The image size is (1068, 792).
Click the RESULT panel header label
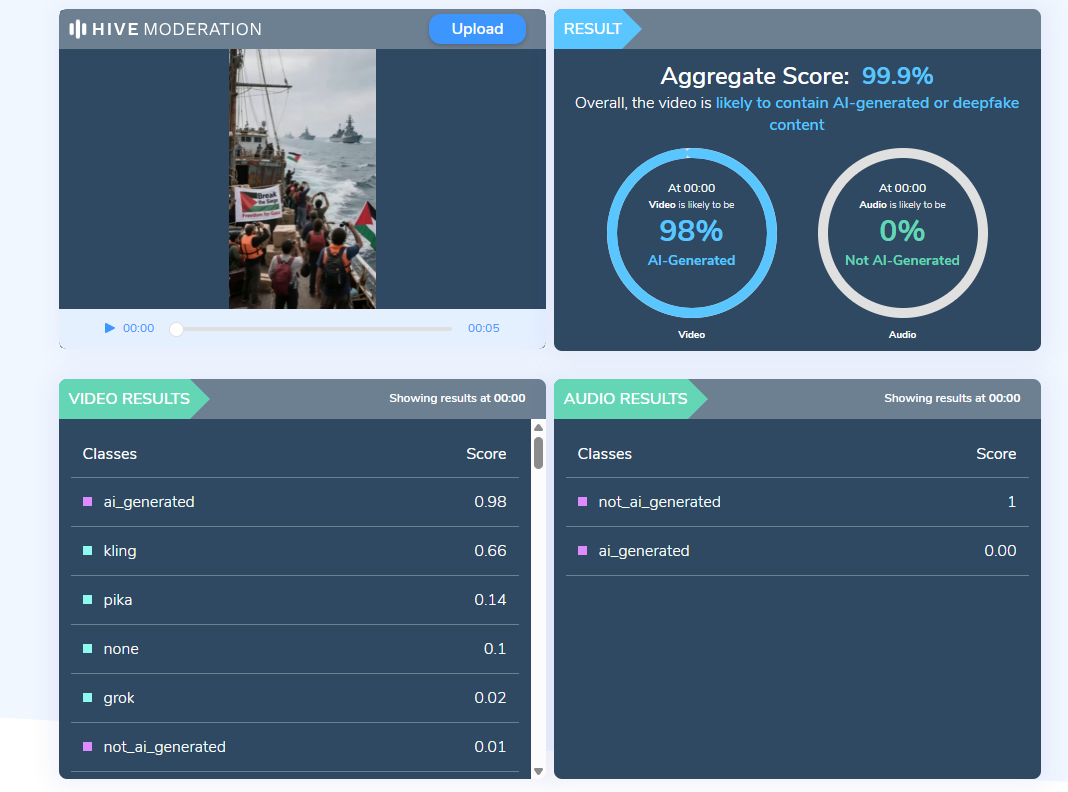pyautogui.click(x=592, y=29)
